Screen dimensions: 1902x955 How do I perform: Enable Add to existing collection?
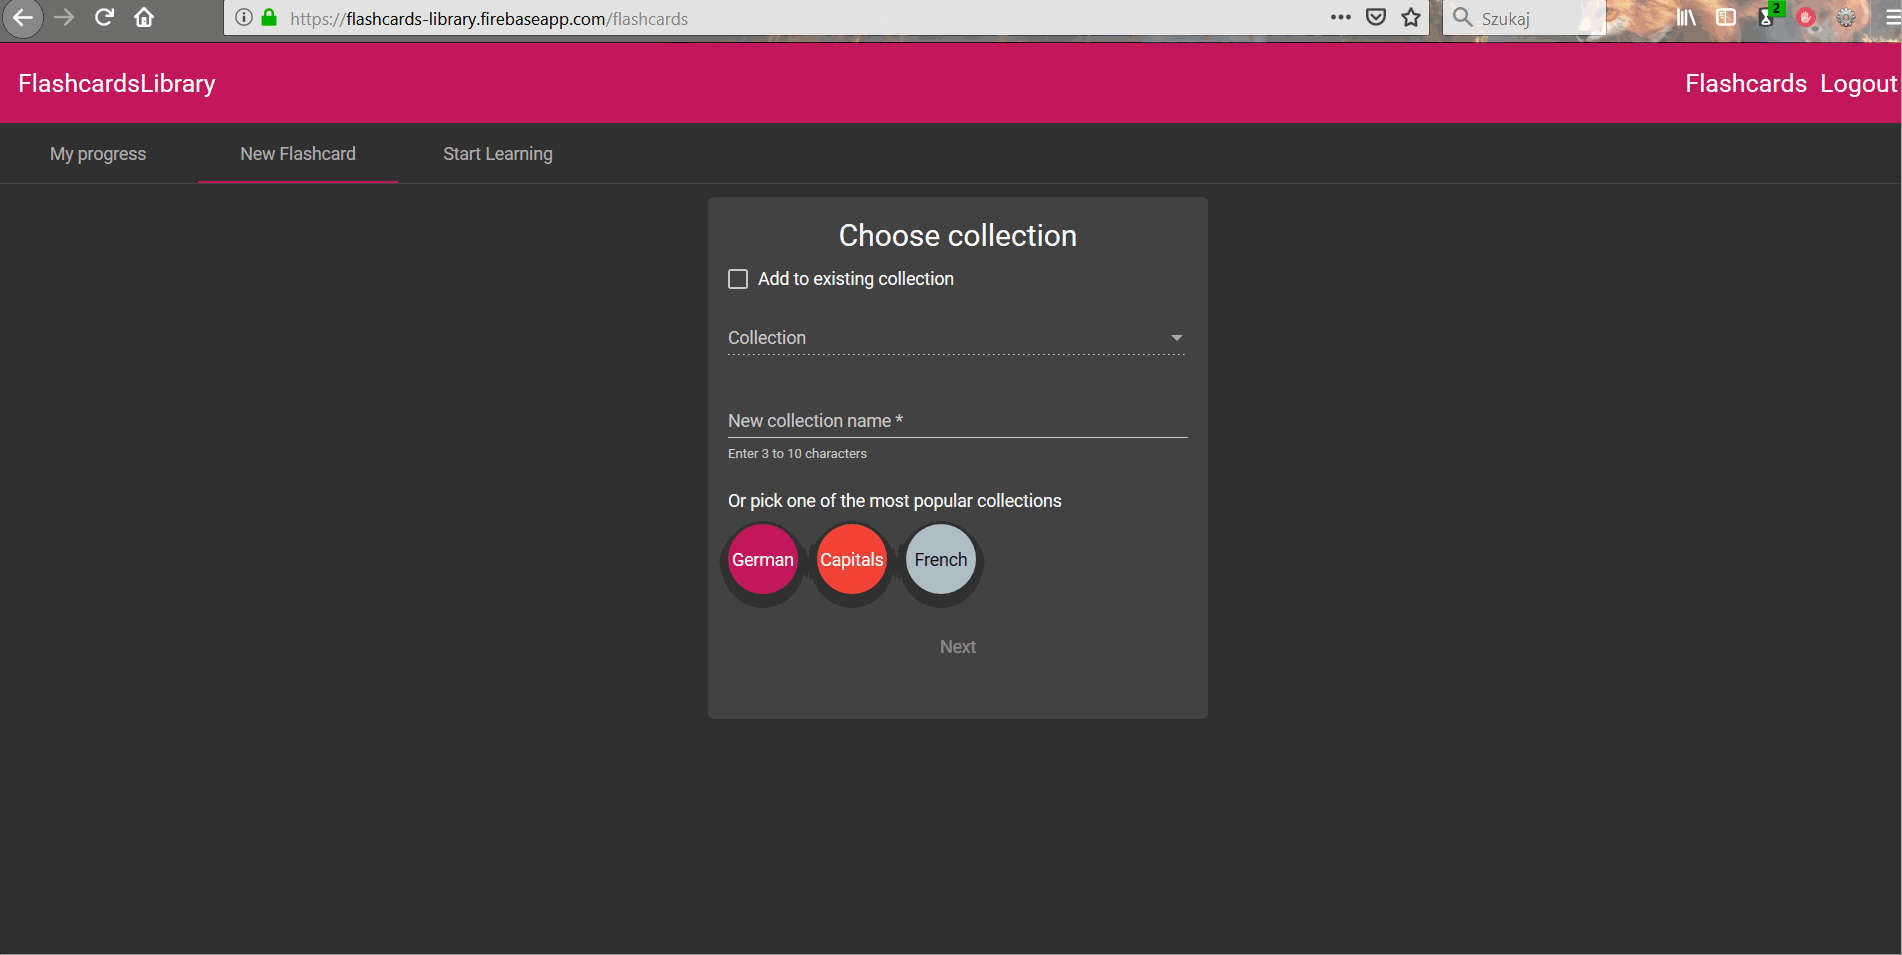coord(738,278)
